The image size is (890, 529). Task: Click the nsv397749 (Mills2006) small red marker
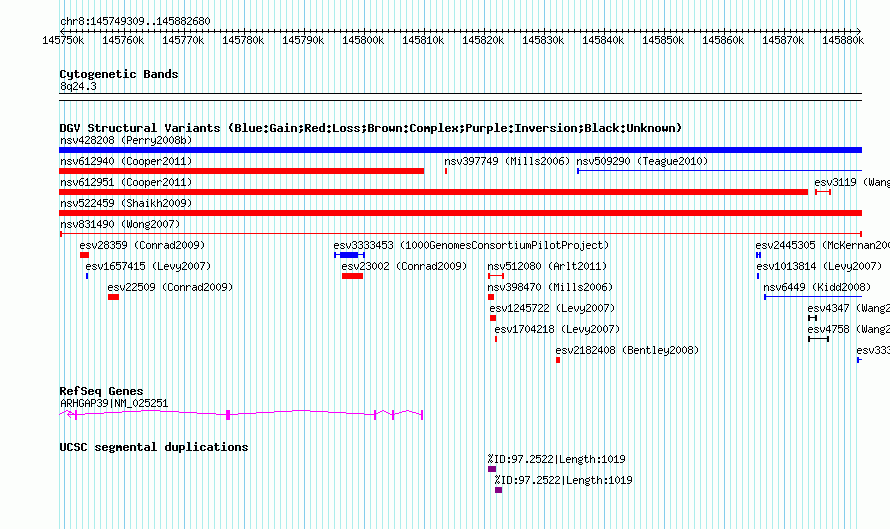click(446, 171)
